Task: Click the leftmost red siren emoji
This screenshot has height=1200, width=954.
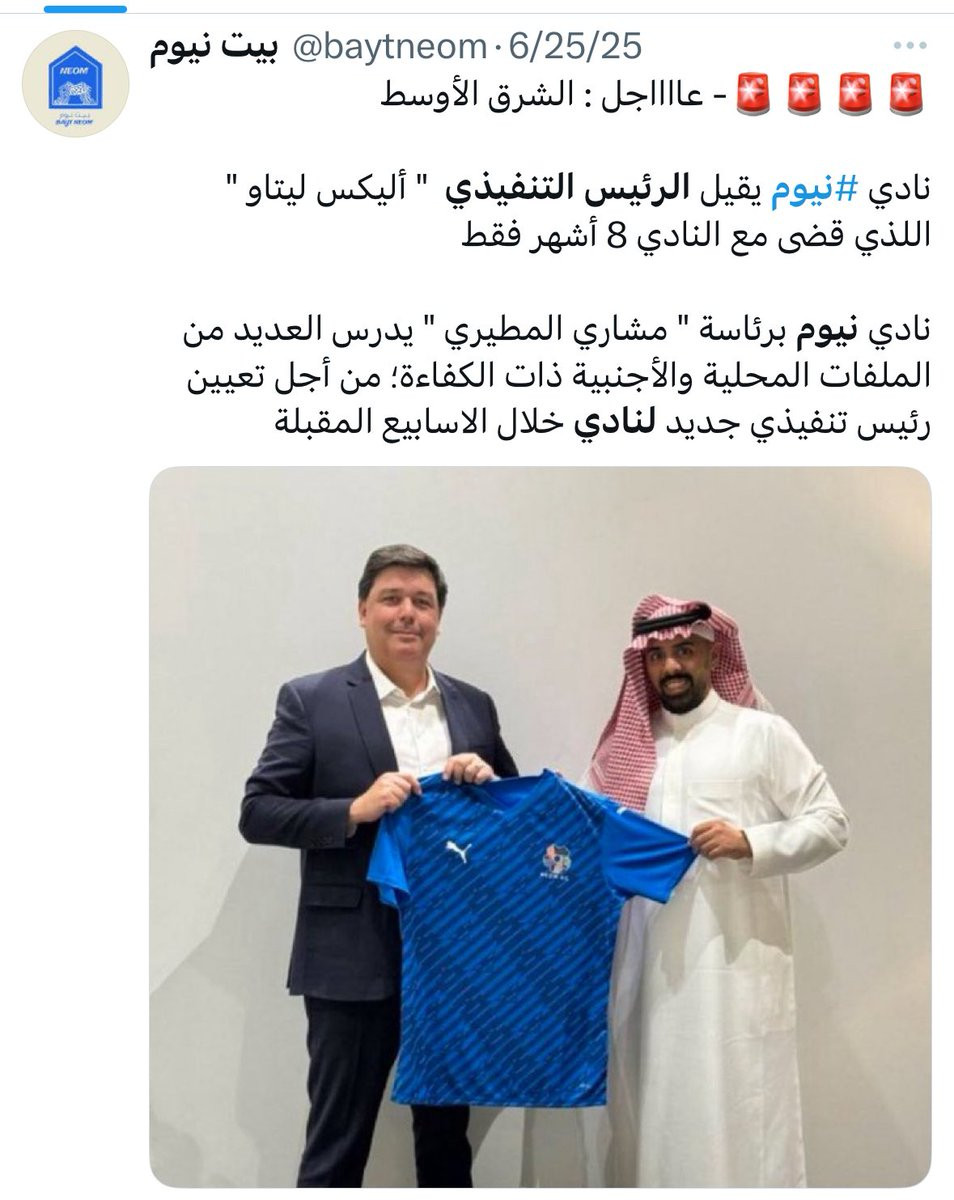Action: point(753,93)
